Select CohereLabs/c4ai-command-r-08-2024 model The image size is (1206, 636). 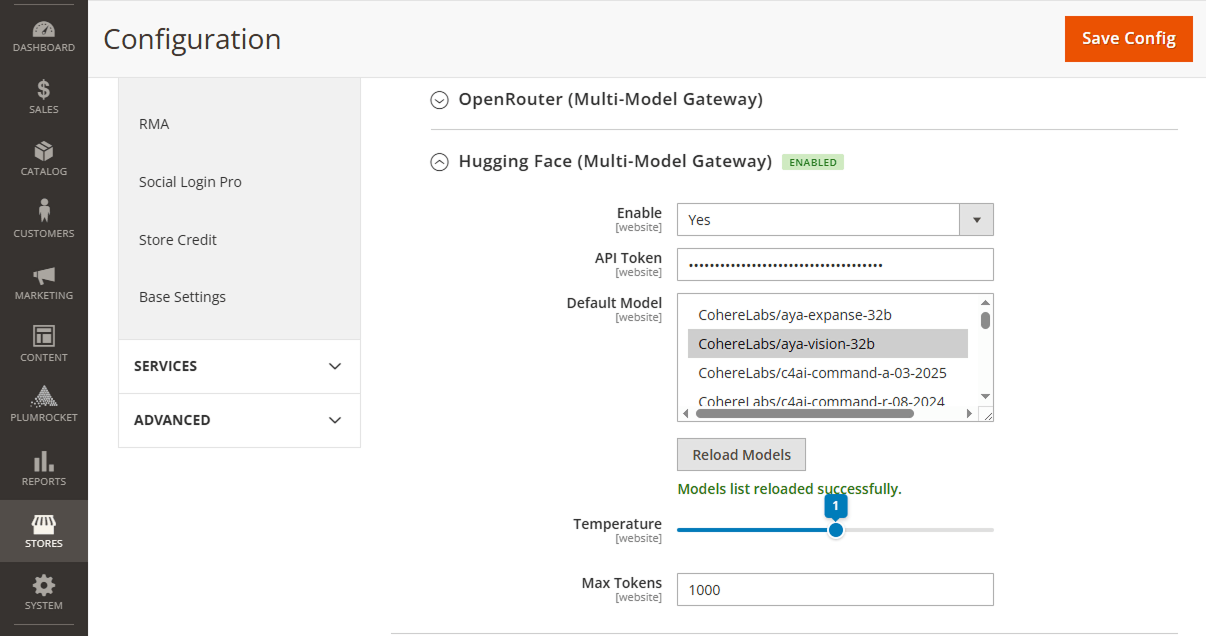[x=828, y=401]
